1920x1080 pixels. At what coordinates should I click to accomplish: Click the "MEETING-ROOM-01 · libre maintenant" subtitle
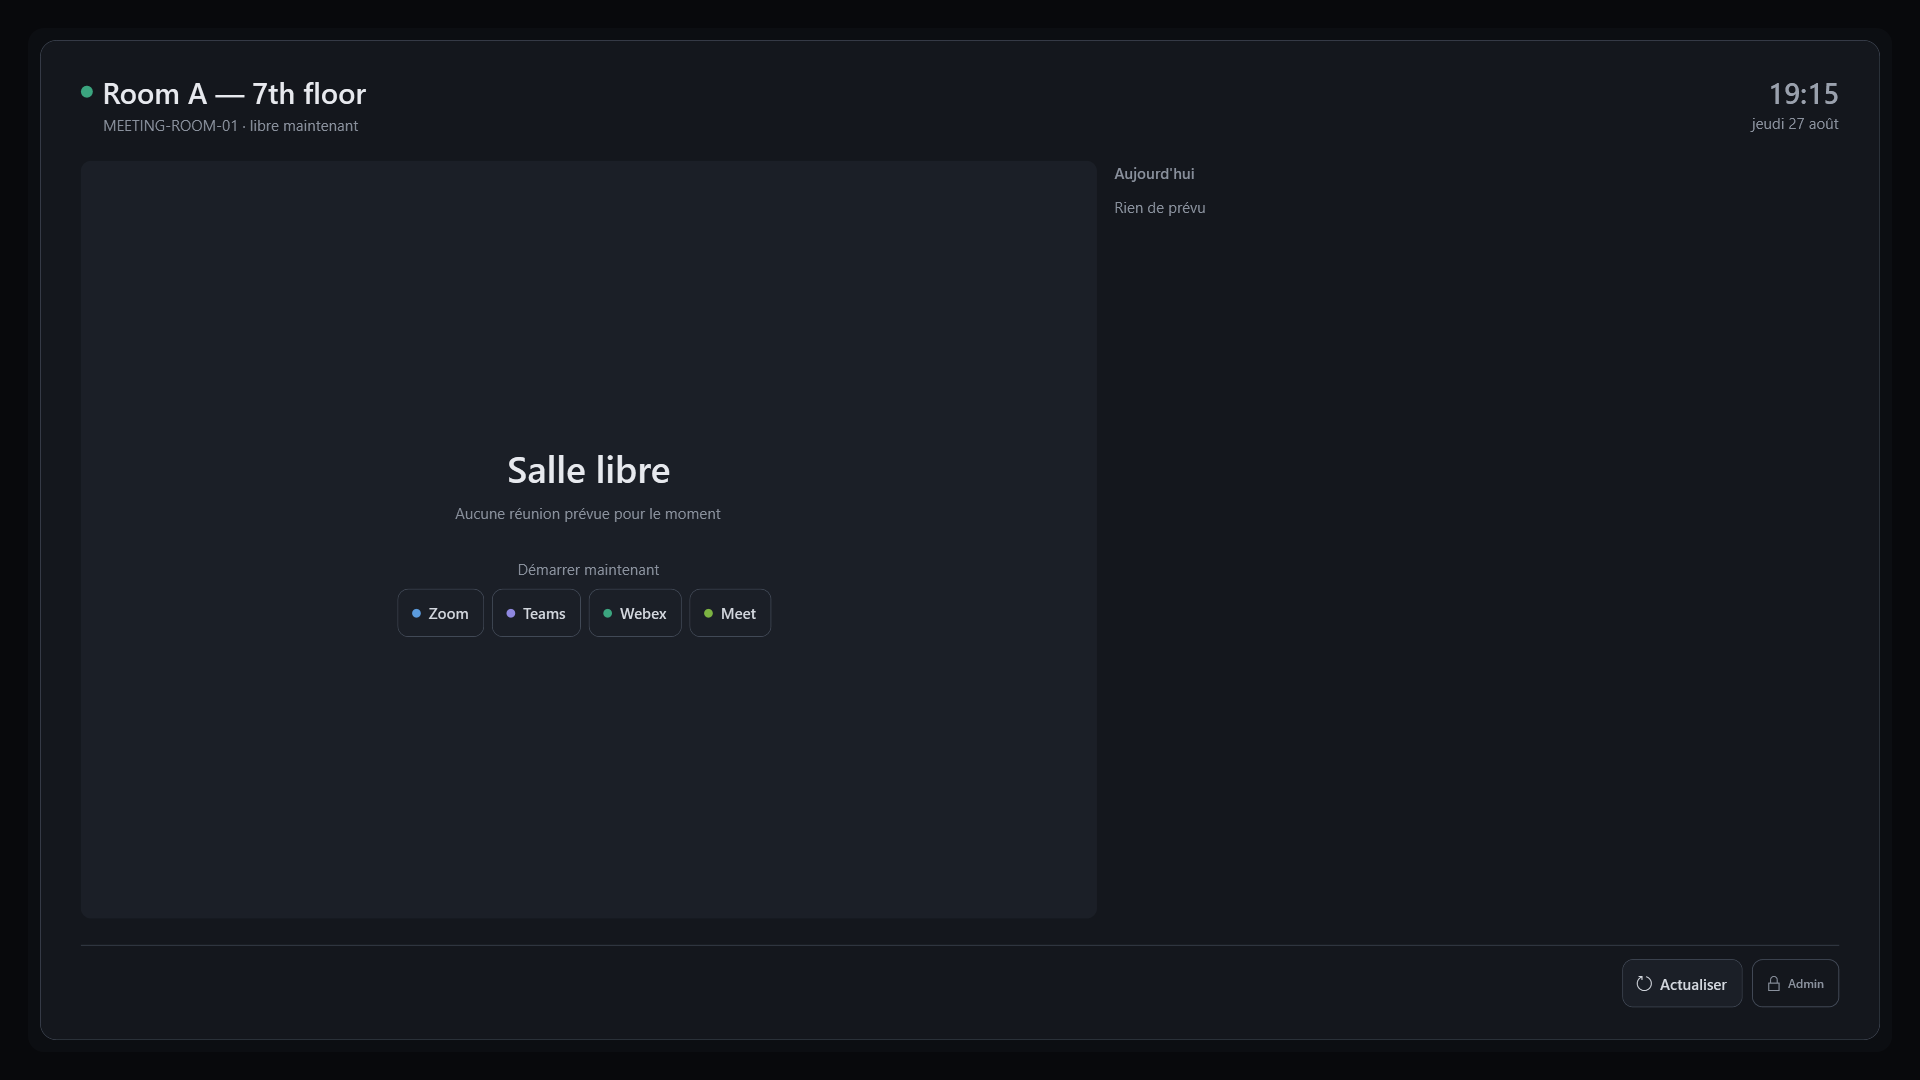230,126
